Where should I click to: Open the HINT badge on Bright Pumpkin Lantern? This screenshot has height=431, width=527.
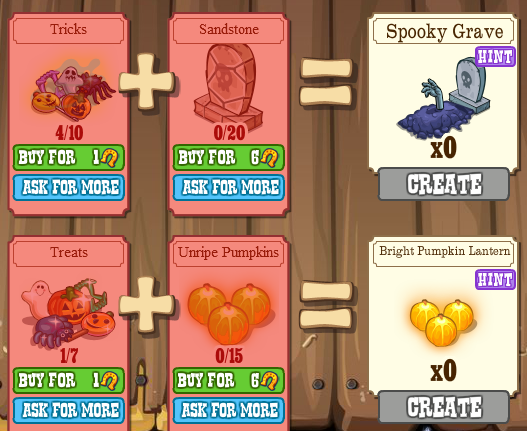[495, 279]
